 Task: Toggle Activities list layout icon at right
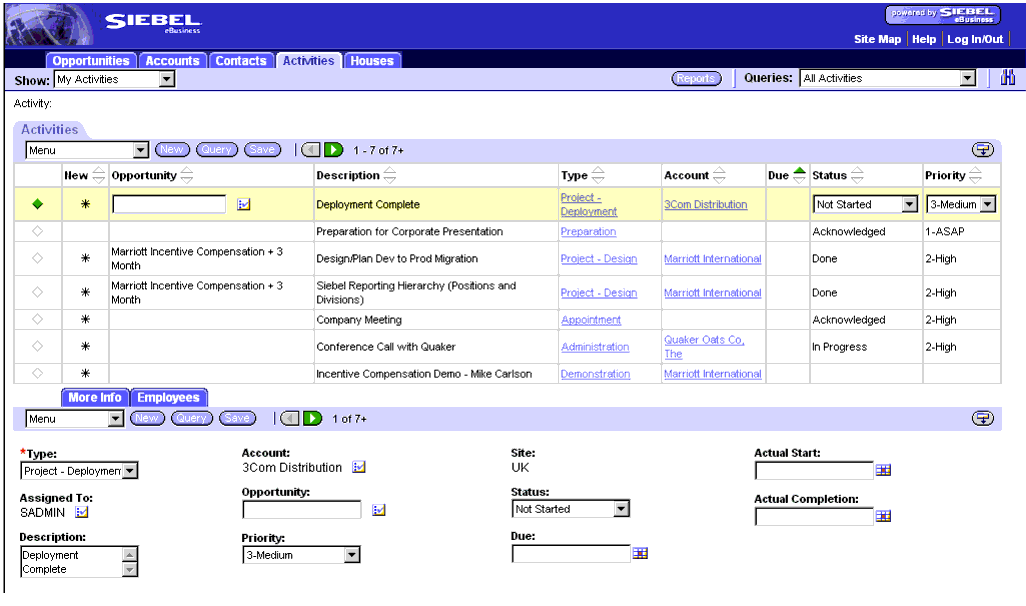coord(982,150)
